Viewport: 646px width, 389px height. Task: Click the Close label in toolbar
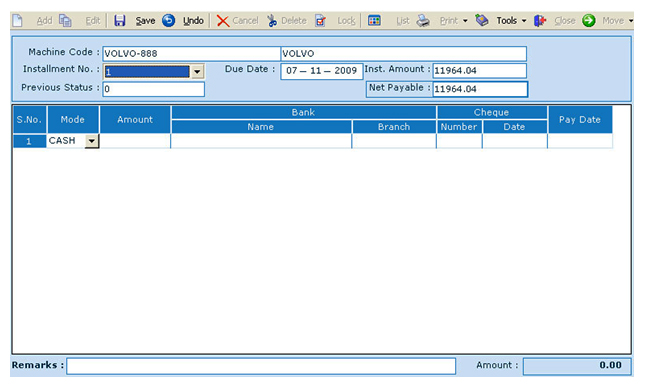click(564, 21)
